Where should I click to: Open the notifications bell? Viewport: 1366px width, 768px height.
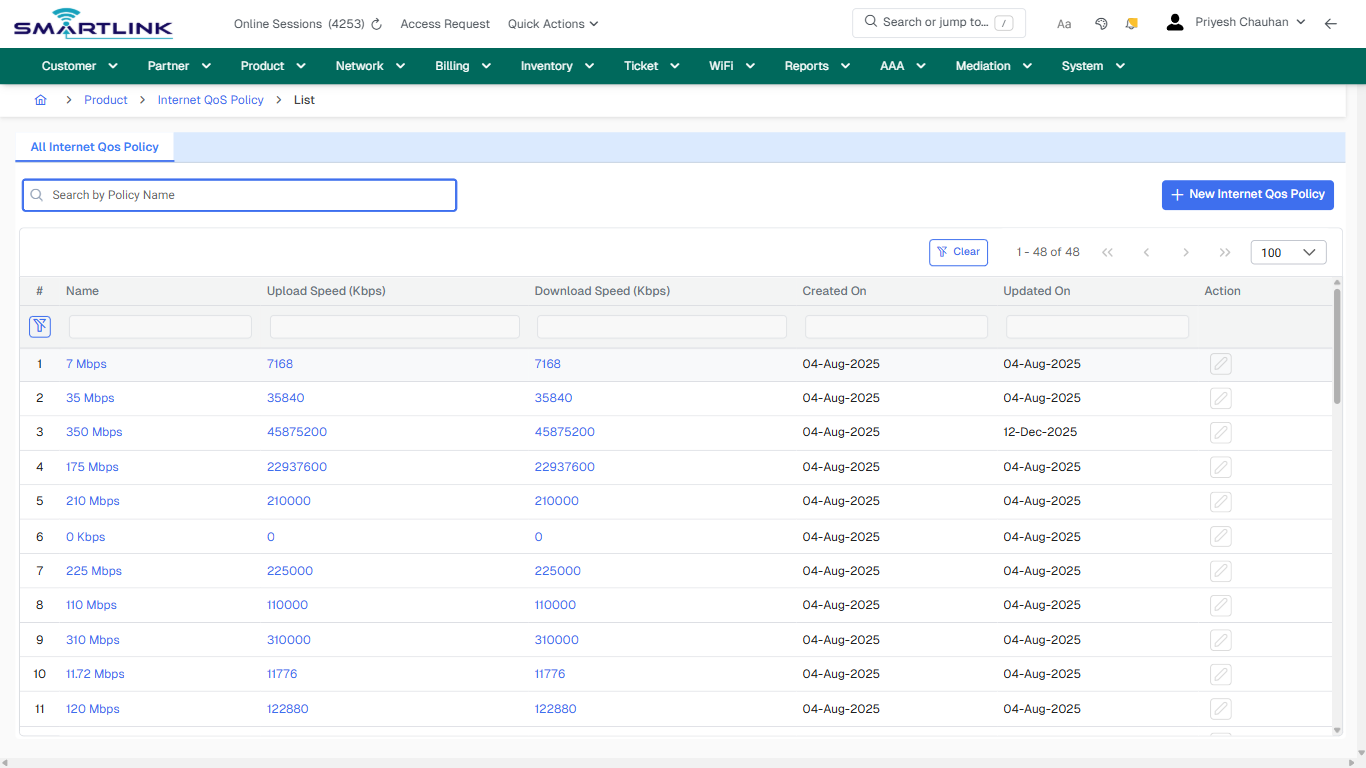tap(1131, 22)
